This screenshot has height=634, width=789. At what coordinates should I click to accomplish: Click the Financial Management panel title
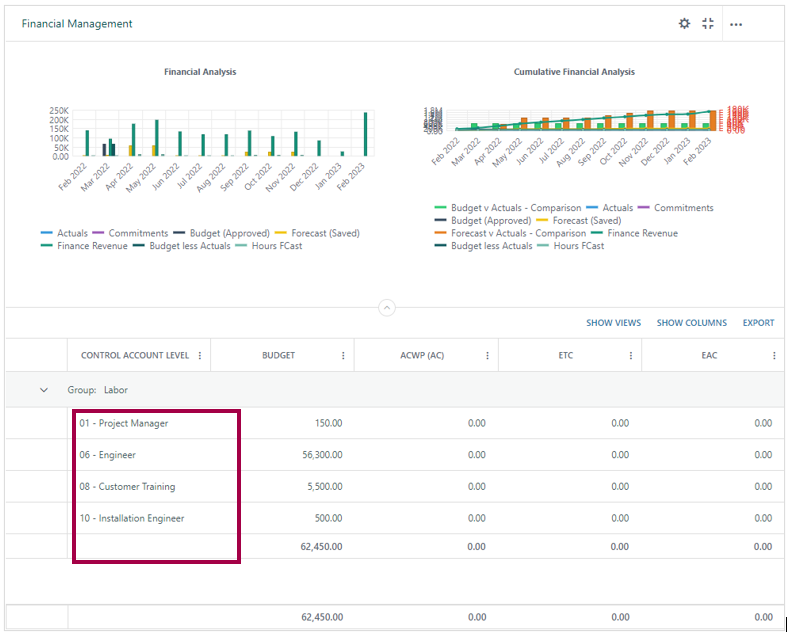(x=77, y=24)
